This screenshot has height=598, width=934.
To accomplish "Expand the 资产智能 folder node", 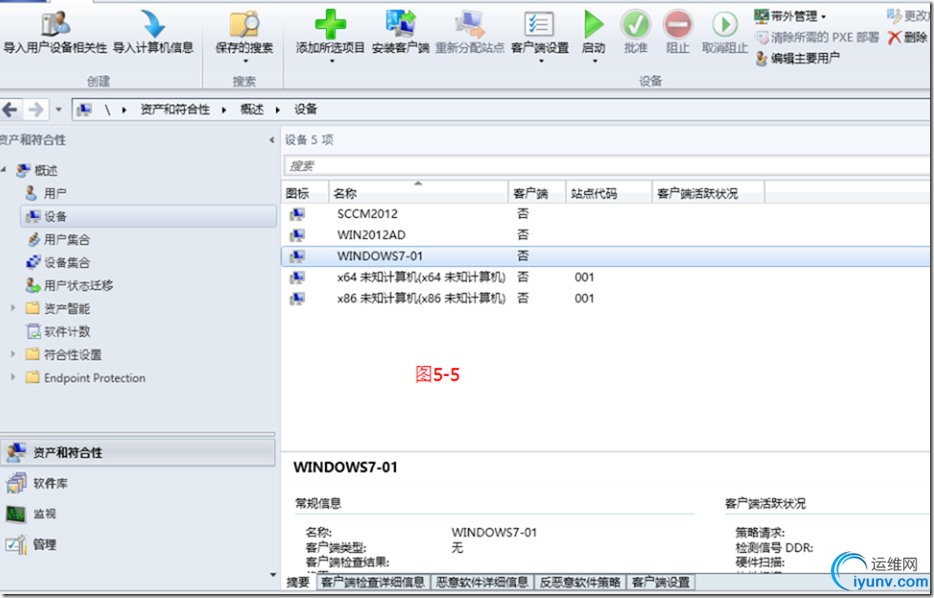I will point(13,308).
